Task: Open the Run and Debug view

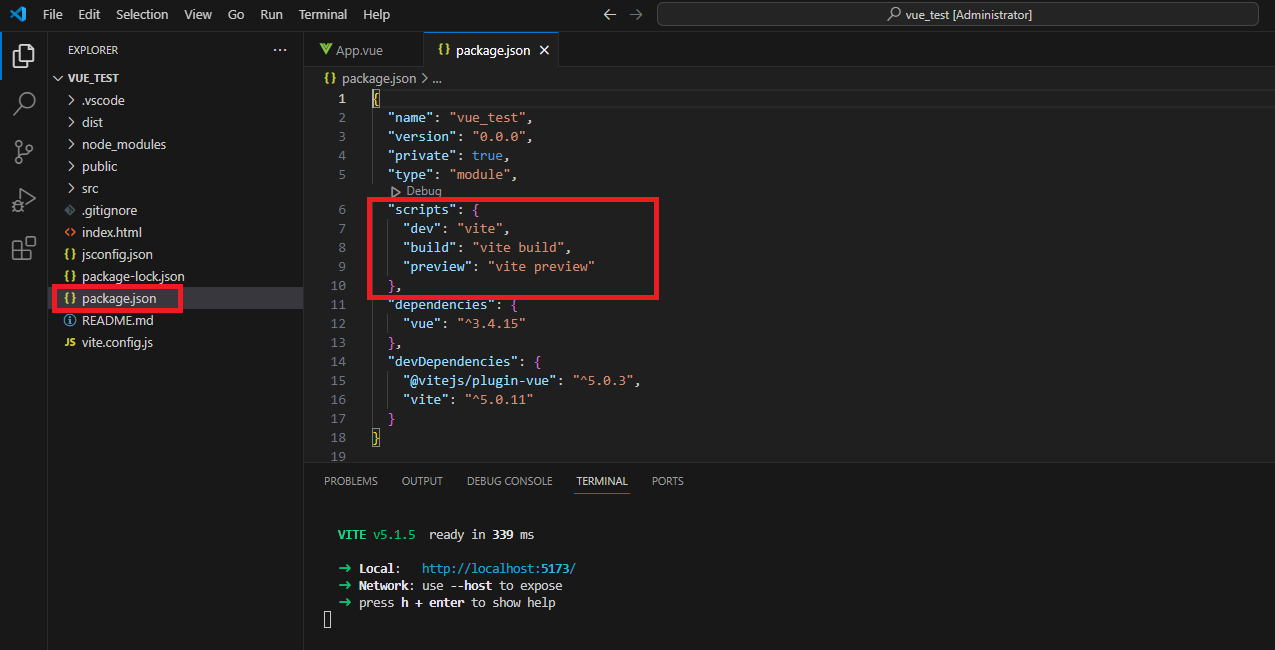Action: pos(24,200)
